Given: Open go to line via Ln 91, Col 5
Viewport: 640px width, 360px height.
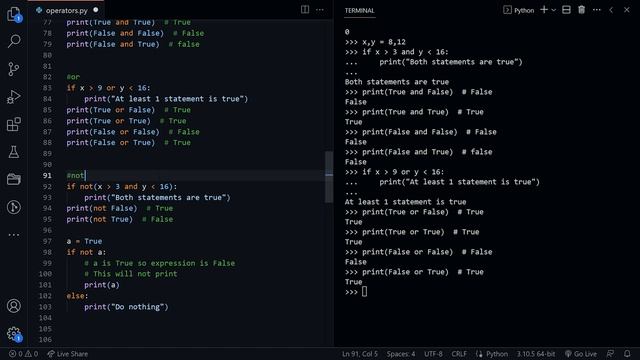Looking at the screenshot, I should [x=360, y=354].
